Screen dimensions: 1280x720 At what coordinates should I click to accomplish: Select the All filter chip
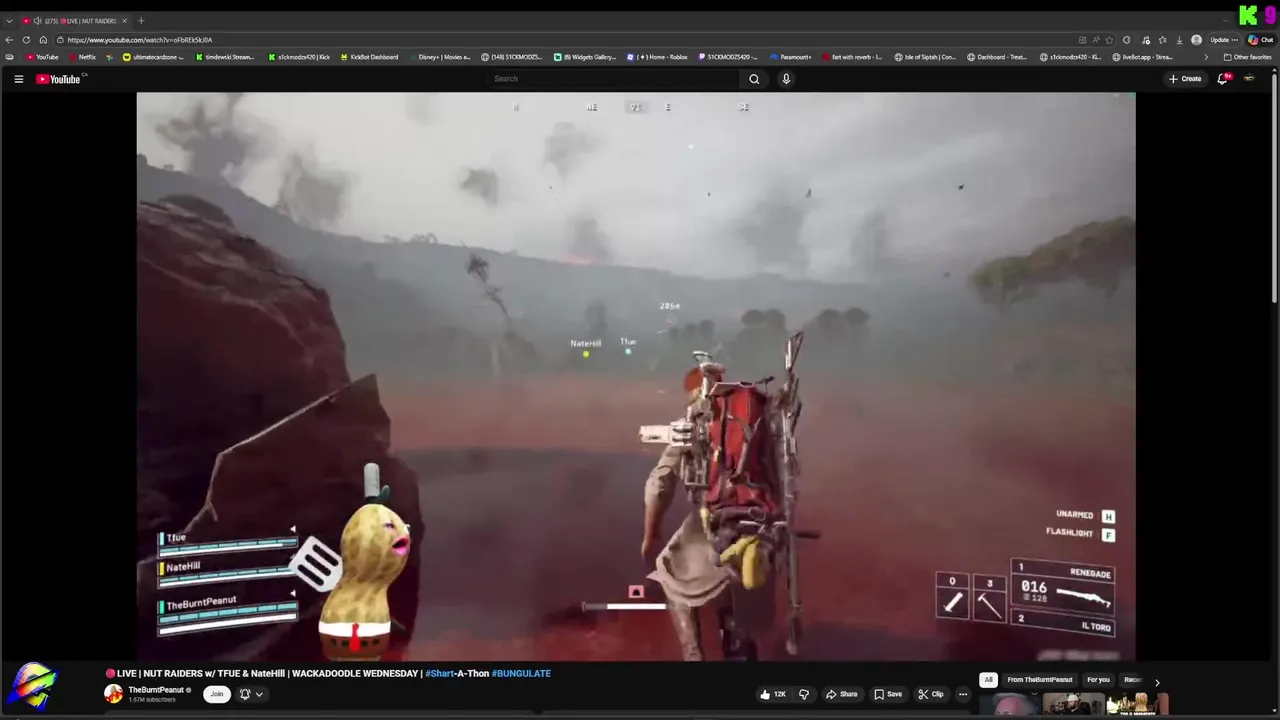[988, 680]
